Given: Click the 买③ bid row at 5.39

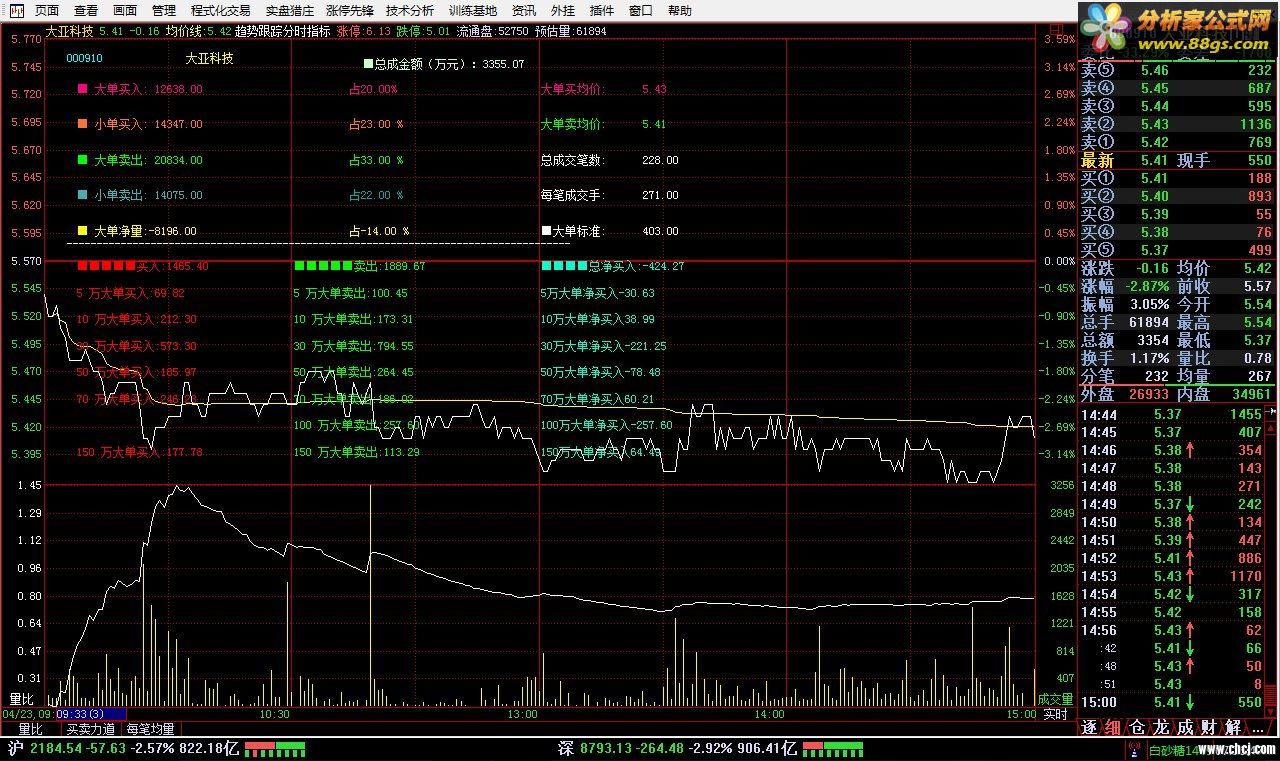Looking at the screenshot, I should click(1177, 214).
